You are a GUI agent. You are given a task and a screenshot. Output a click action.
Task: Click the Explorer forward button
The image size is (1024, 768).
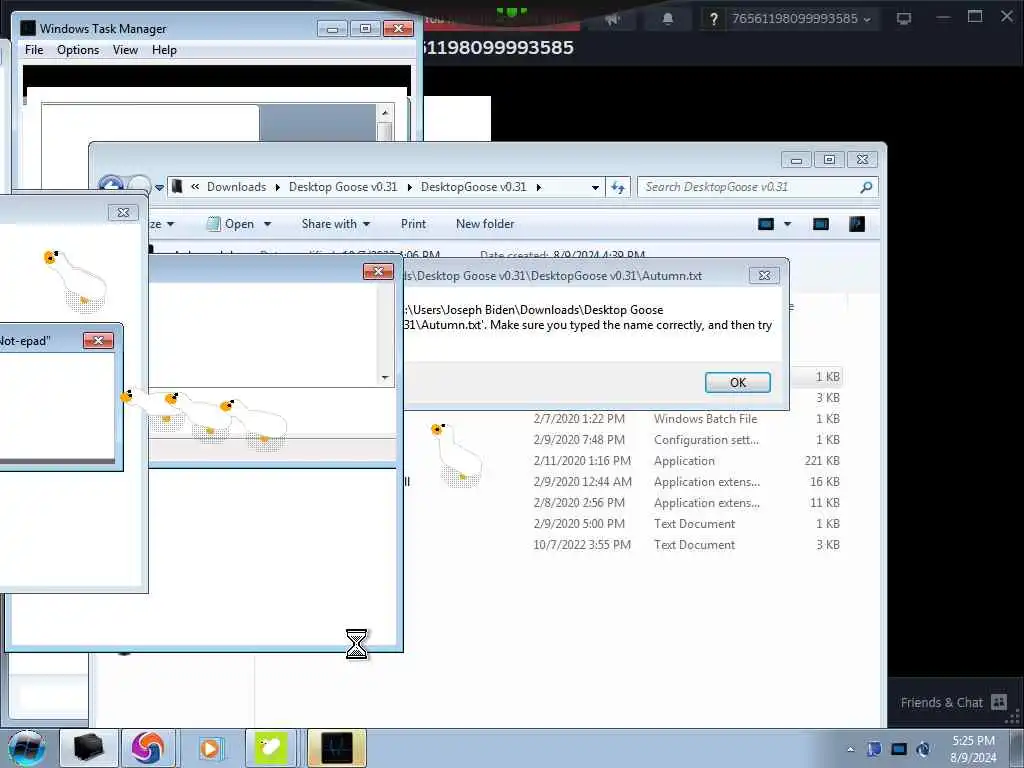138,186
